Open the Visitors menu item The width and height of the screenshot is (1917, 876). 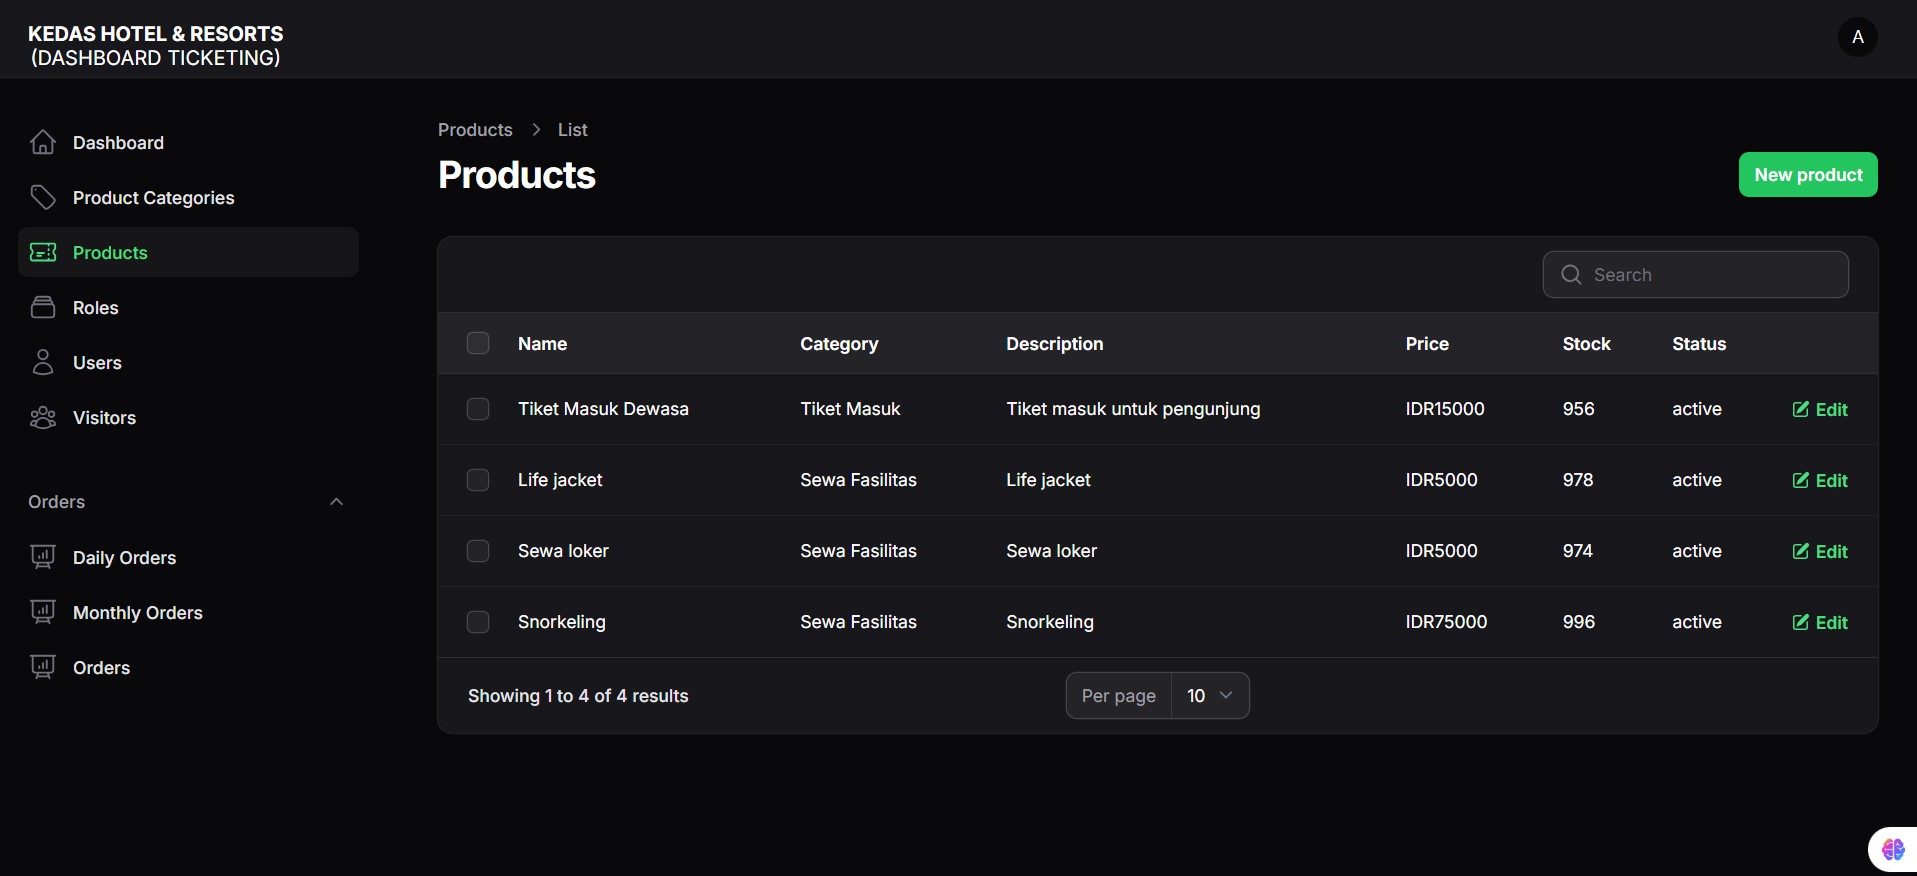188,417
